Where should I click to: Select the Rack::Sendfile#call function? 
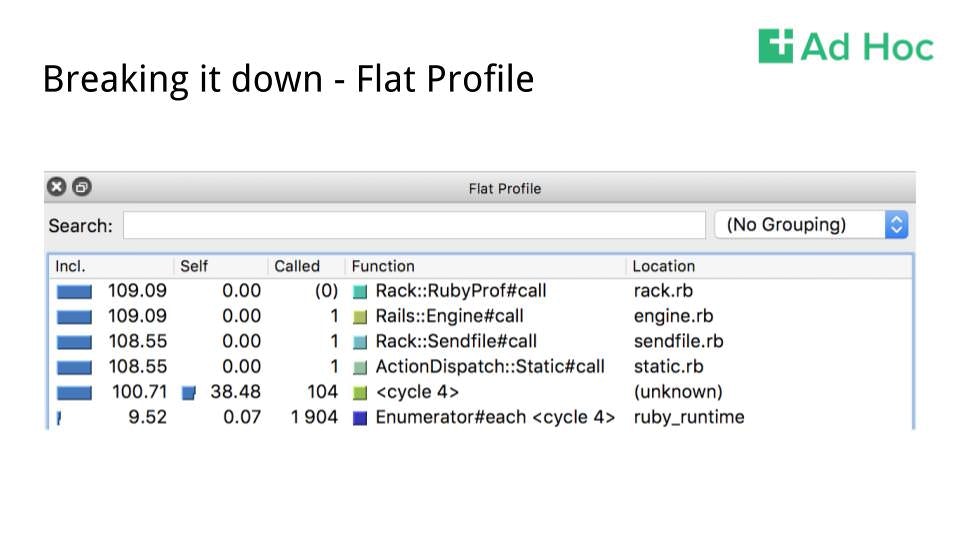(x=456, y=341)
